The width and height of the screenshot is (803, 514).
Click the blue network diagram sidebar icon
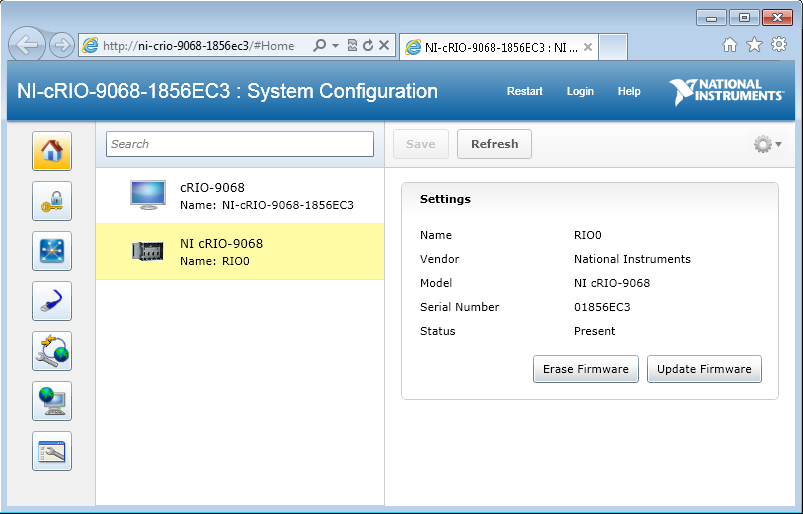point(51,251)
